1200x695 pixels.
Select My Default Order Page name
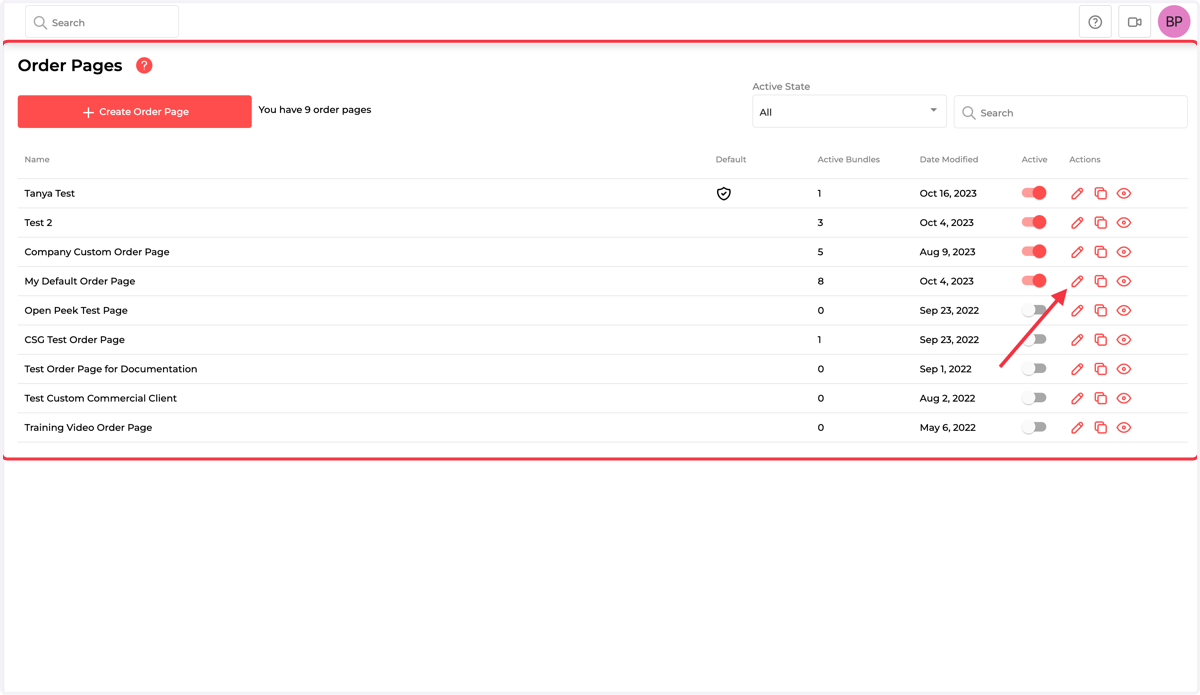point(80,281)
